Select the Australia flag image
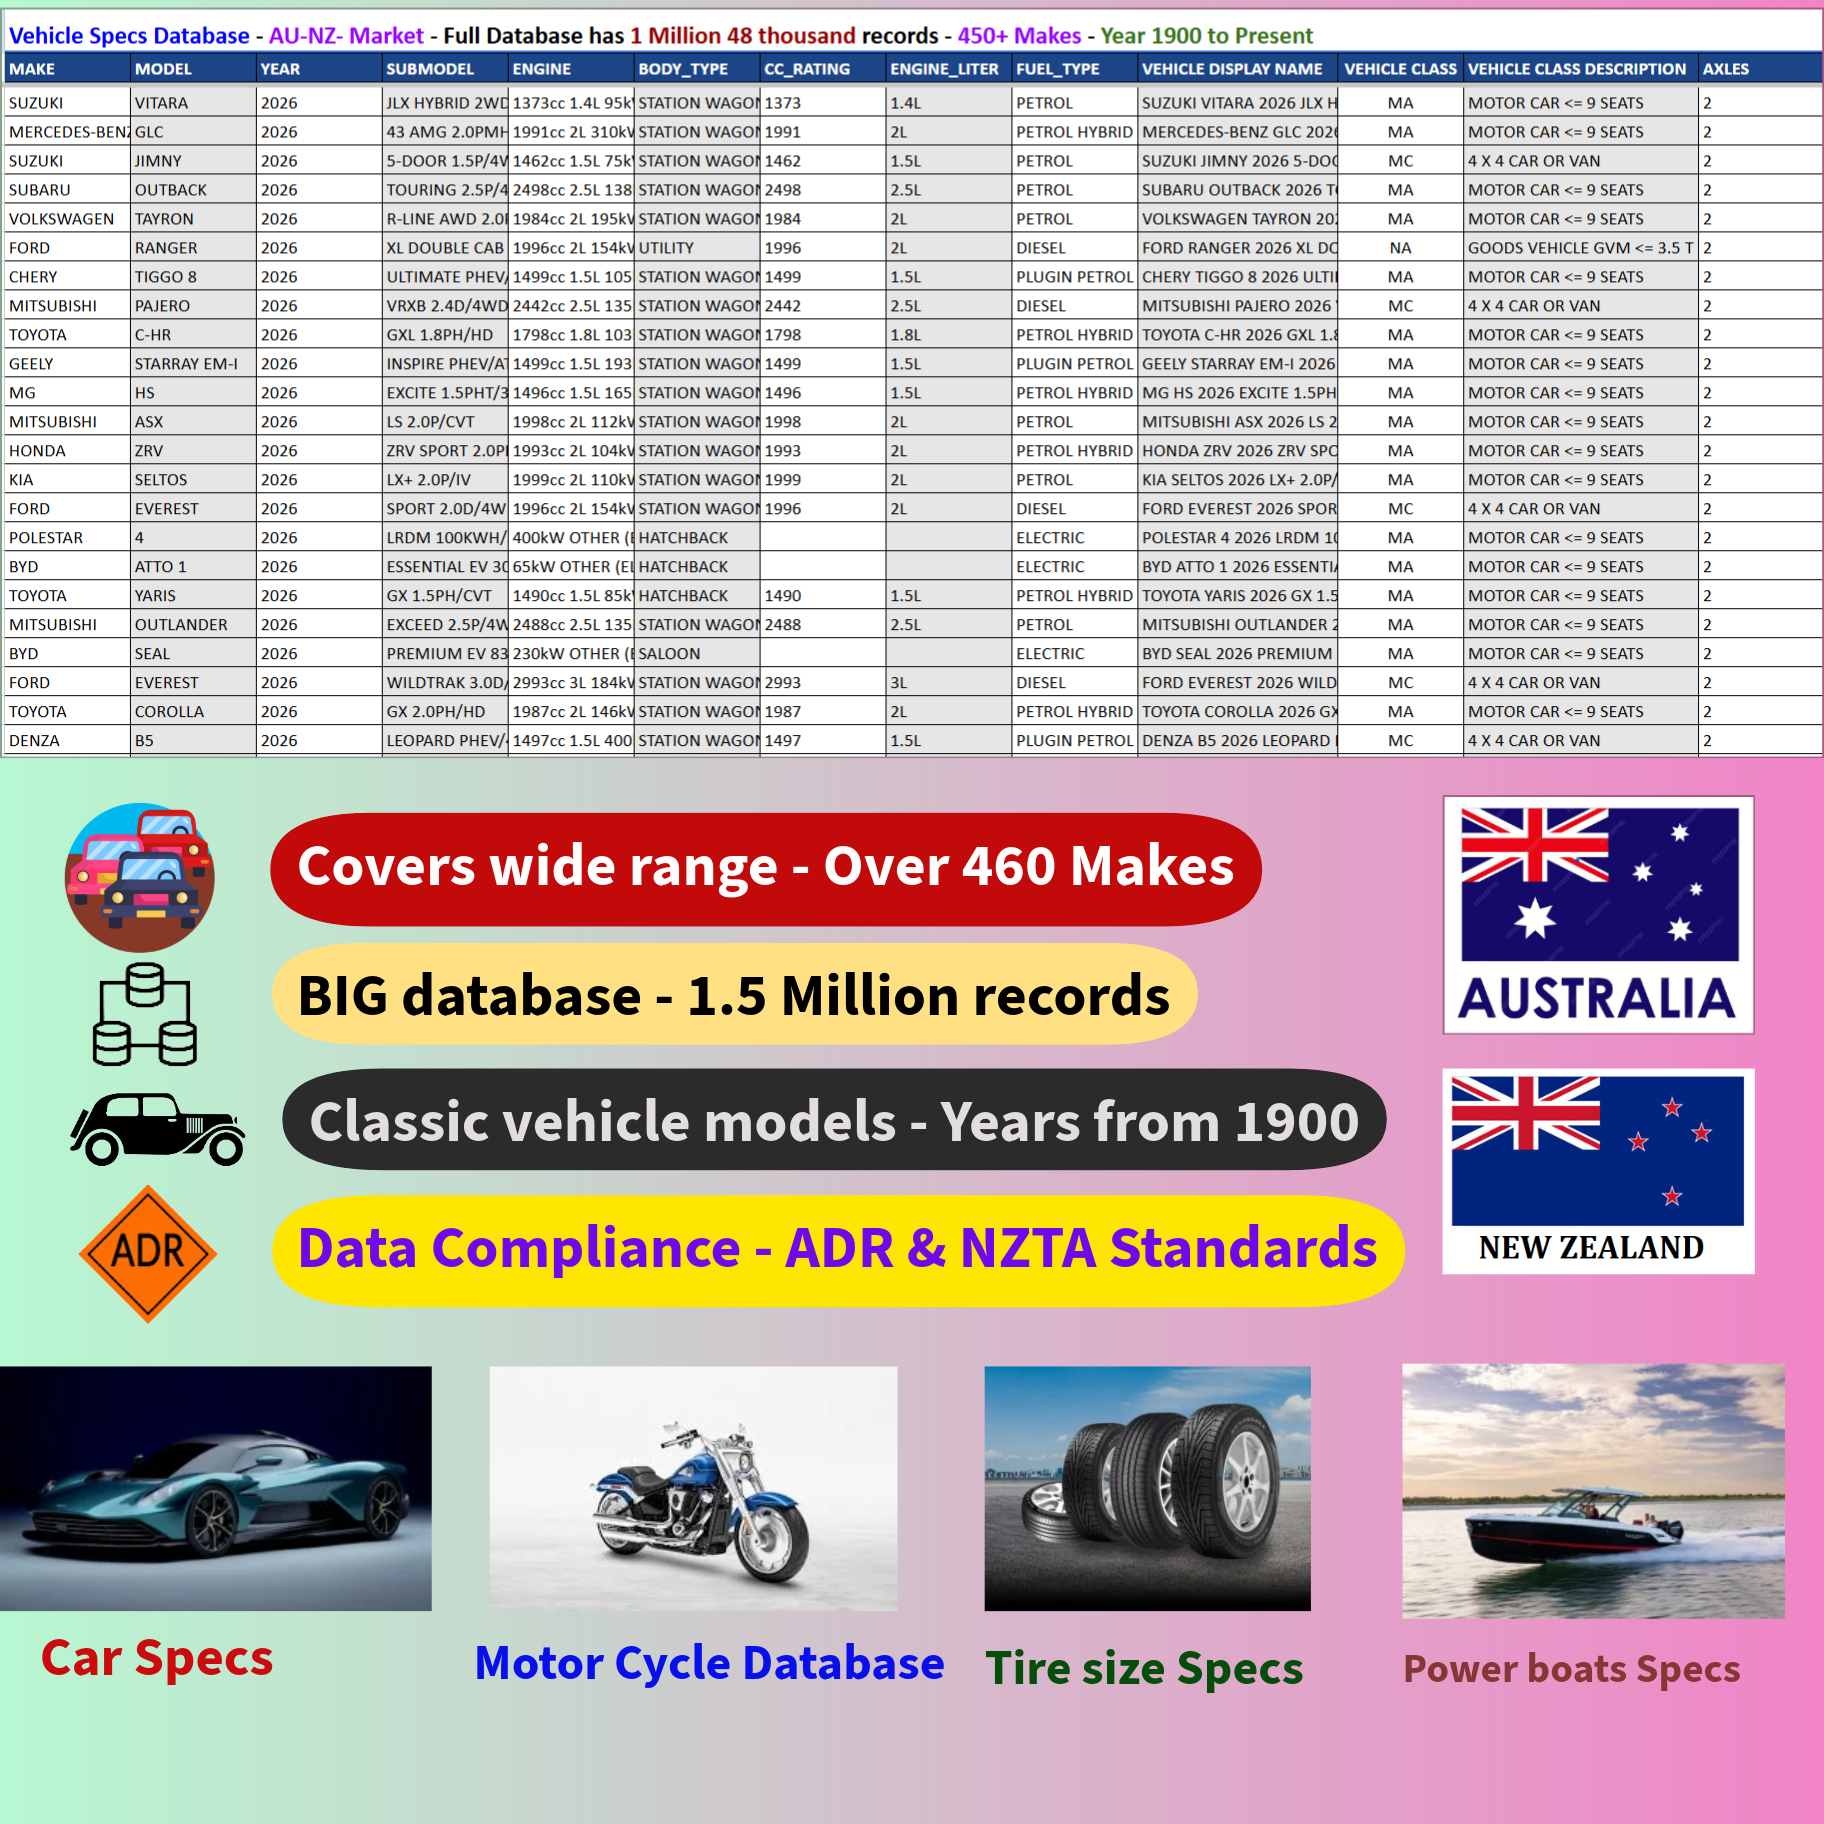Image resolution: width=1824 pixels, height=1824 pixels. [x=1597, y=914]
